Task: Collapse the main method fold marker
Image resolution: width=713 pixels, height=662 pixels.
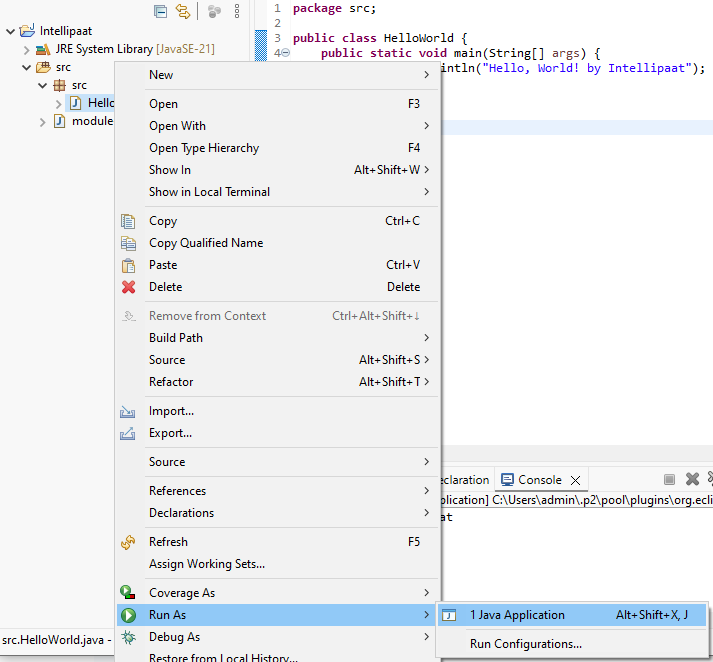Action: 286,53
